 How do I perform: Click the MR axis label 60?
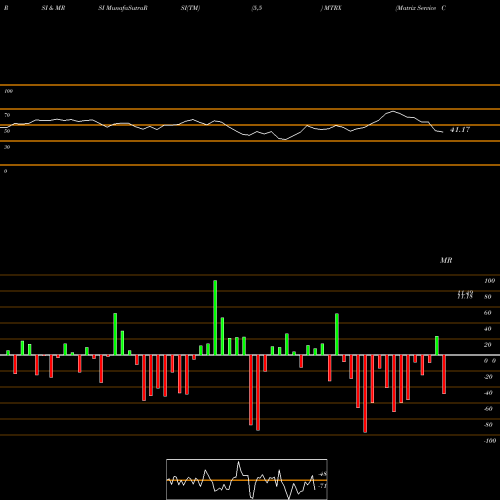(x=488, y=313)
